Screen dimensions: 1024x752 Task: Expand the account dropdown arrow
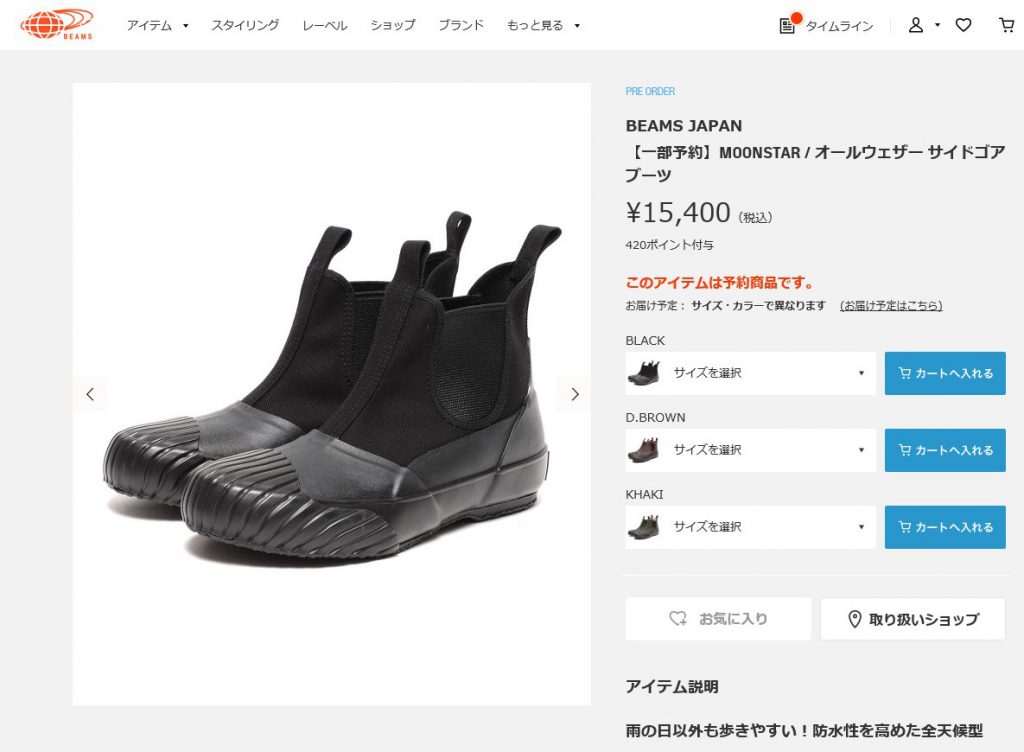click(937, 25)
